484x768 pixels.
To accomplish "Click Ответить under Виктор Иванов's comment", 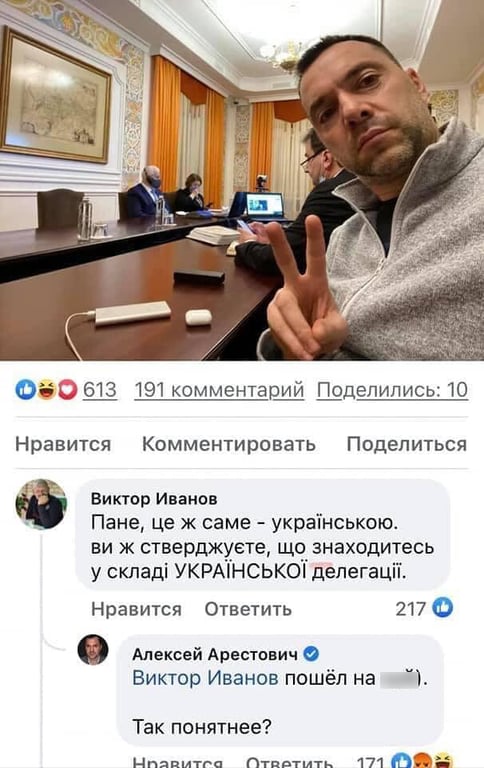I will click(x=248, y=609).
